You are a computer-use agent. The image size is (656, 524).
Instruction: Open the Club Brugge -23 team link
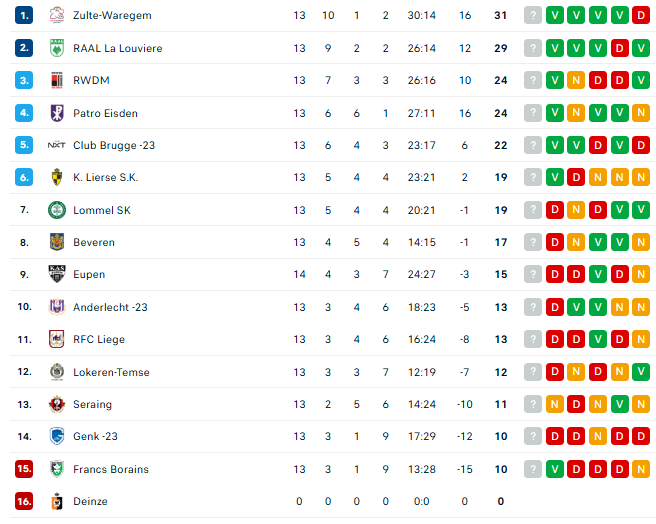[114, 145]
